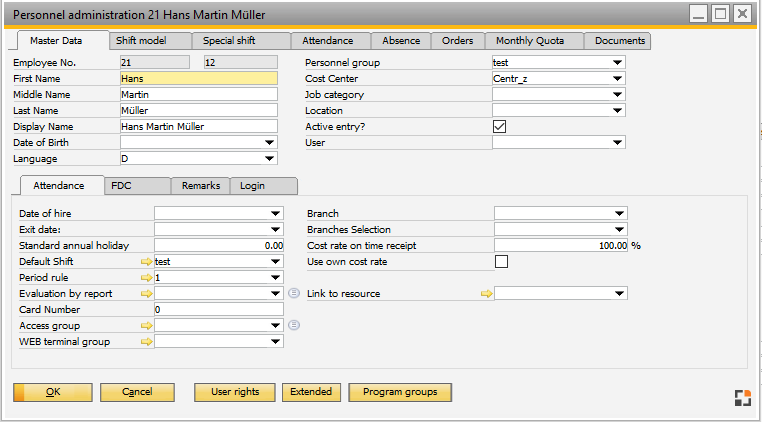Open the Date of hire dropdown
The image size is (762, 422).
[x=276, y=214]
